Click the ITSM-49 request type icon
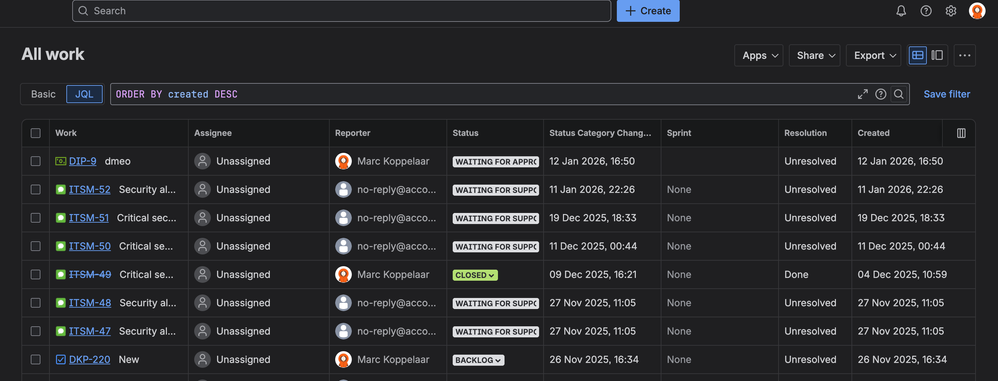Image resolution: width=998 pixels, height=381 pixels. 60,275
